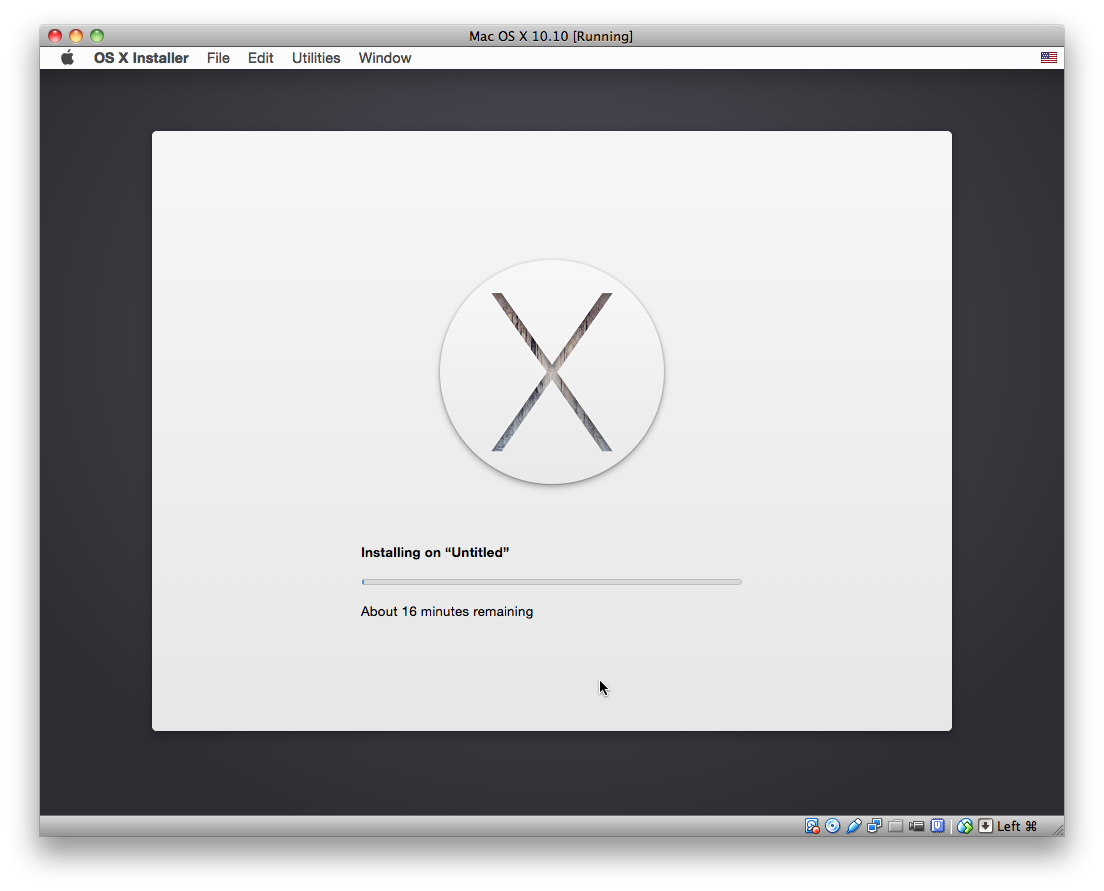
Task: Close the Mac OS X 10.10 VM window
Action: click(x=55, y=35)
